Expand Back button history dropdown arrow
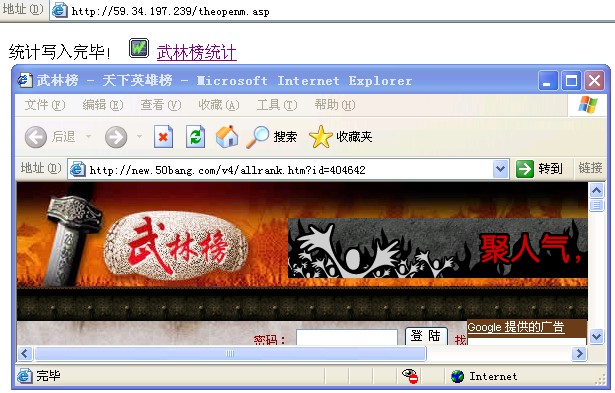 89,136
